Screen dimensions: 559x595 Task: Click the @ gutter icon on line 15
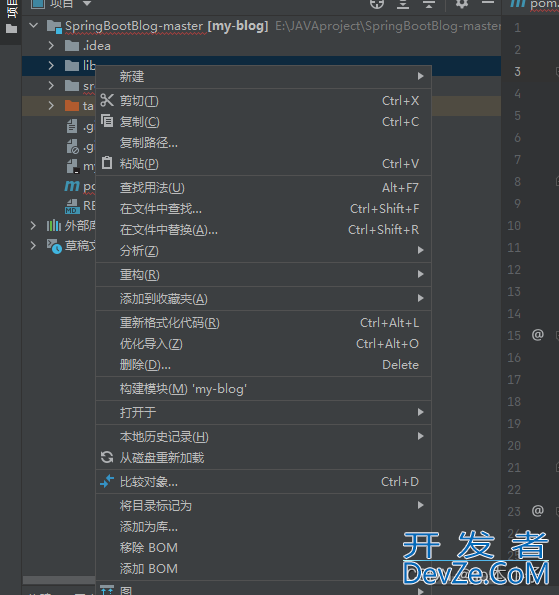tap(537, 335)
